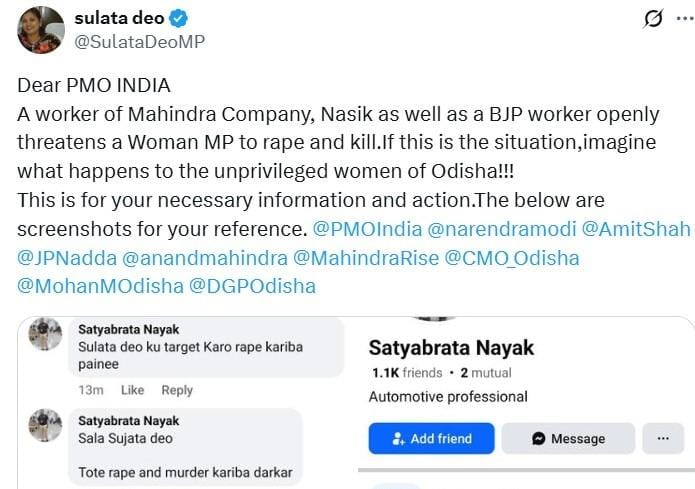Click the Message button

[568, 438]
